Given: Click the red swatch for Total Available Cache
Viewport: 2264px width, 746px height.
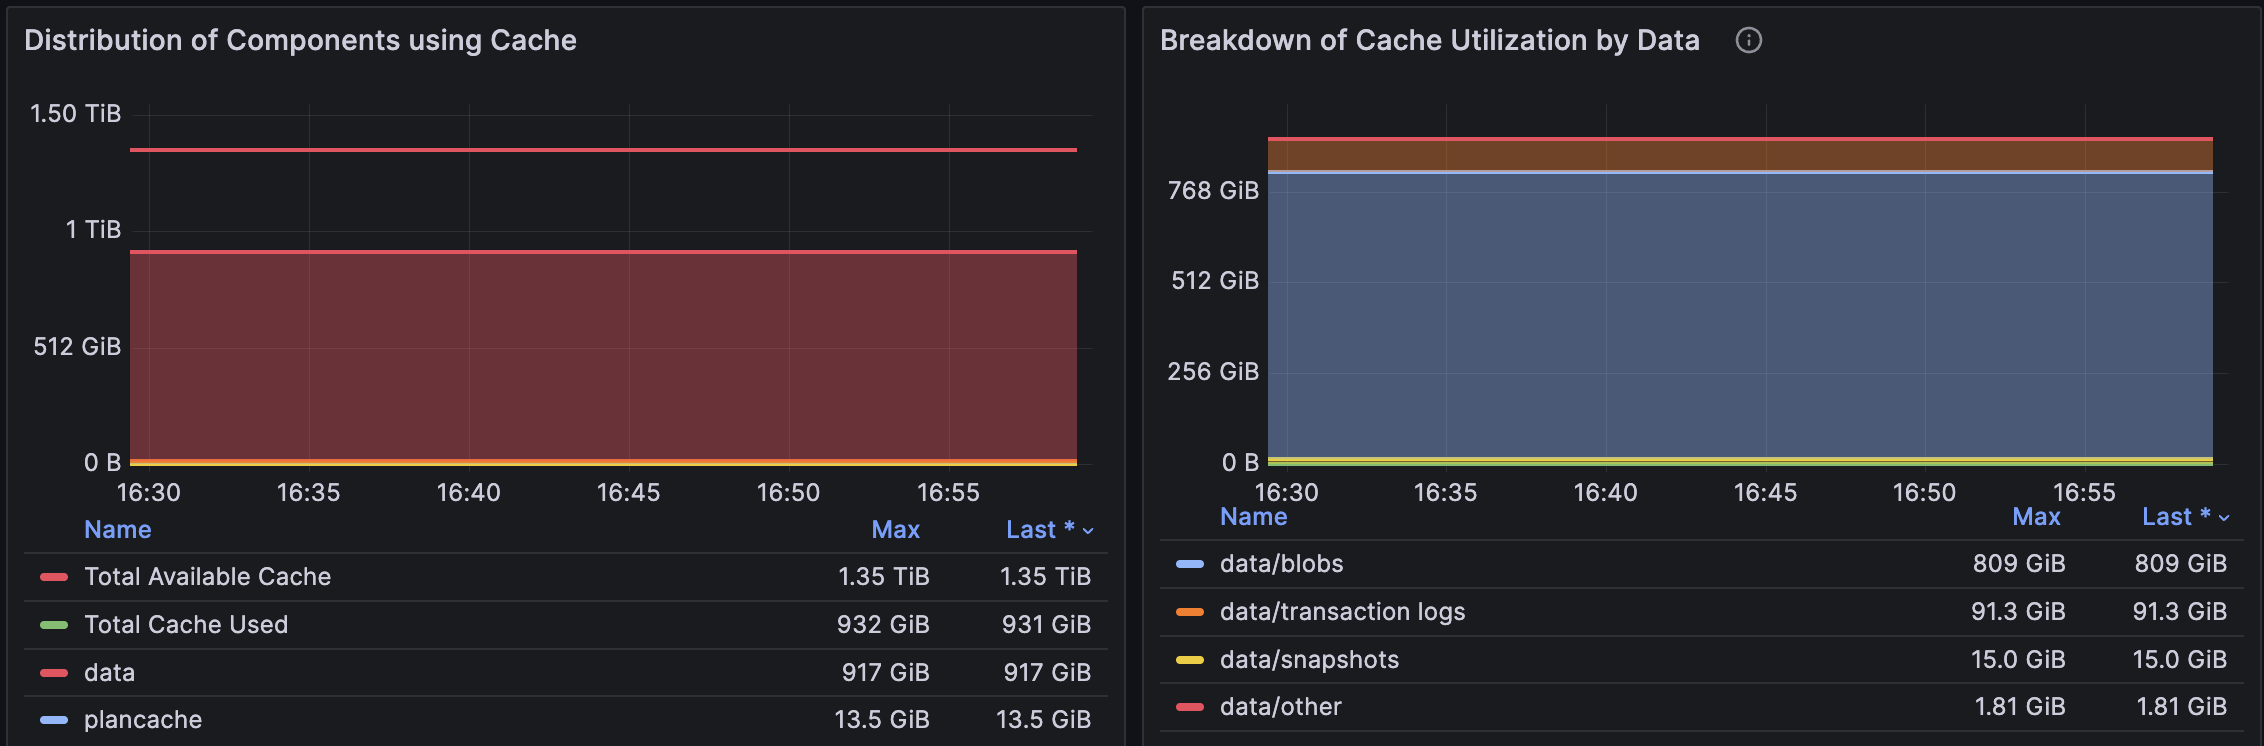Looking at the screenshot, I should click(x=53, y=577).
